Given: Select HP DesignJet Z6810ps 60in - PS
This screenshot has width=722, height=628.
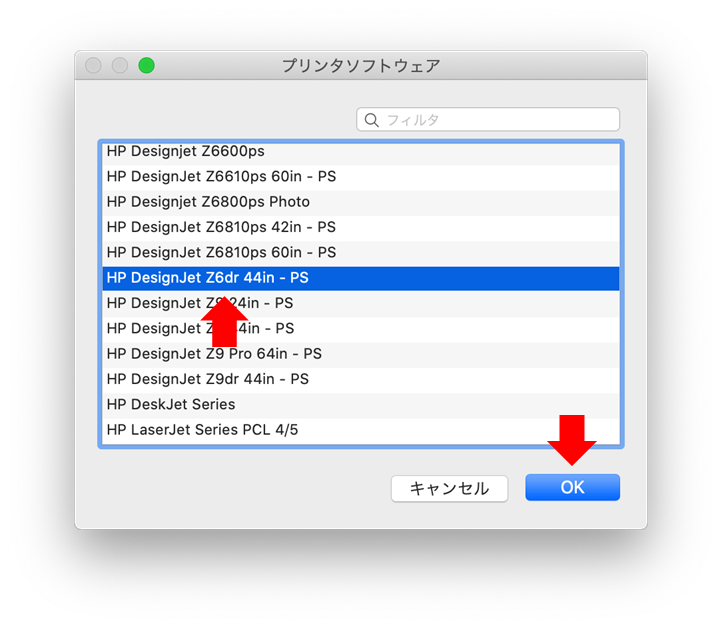Looking at the screenshot, I should pyautogui.click(x=361, y=252).
